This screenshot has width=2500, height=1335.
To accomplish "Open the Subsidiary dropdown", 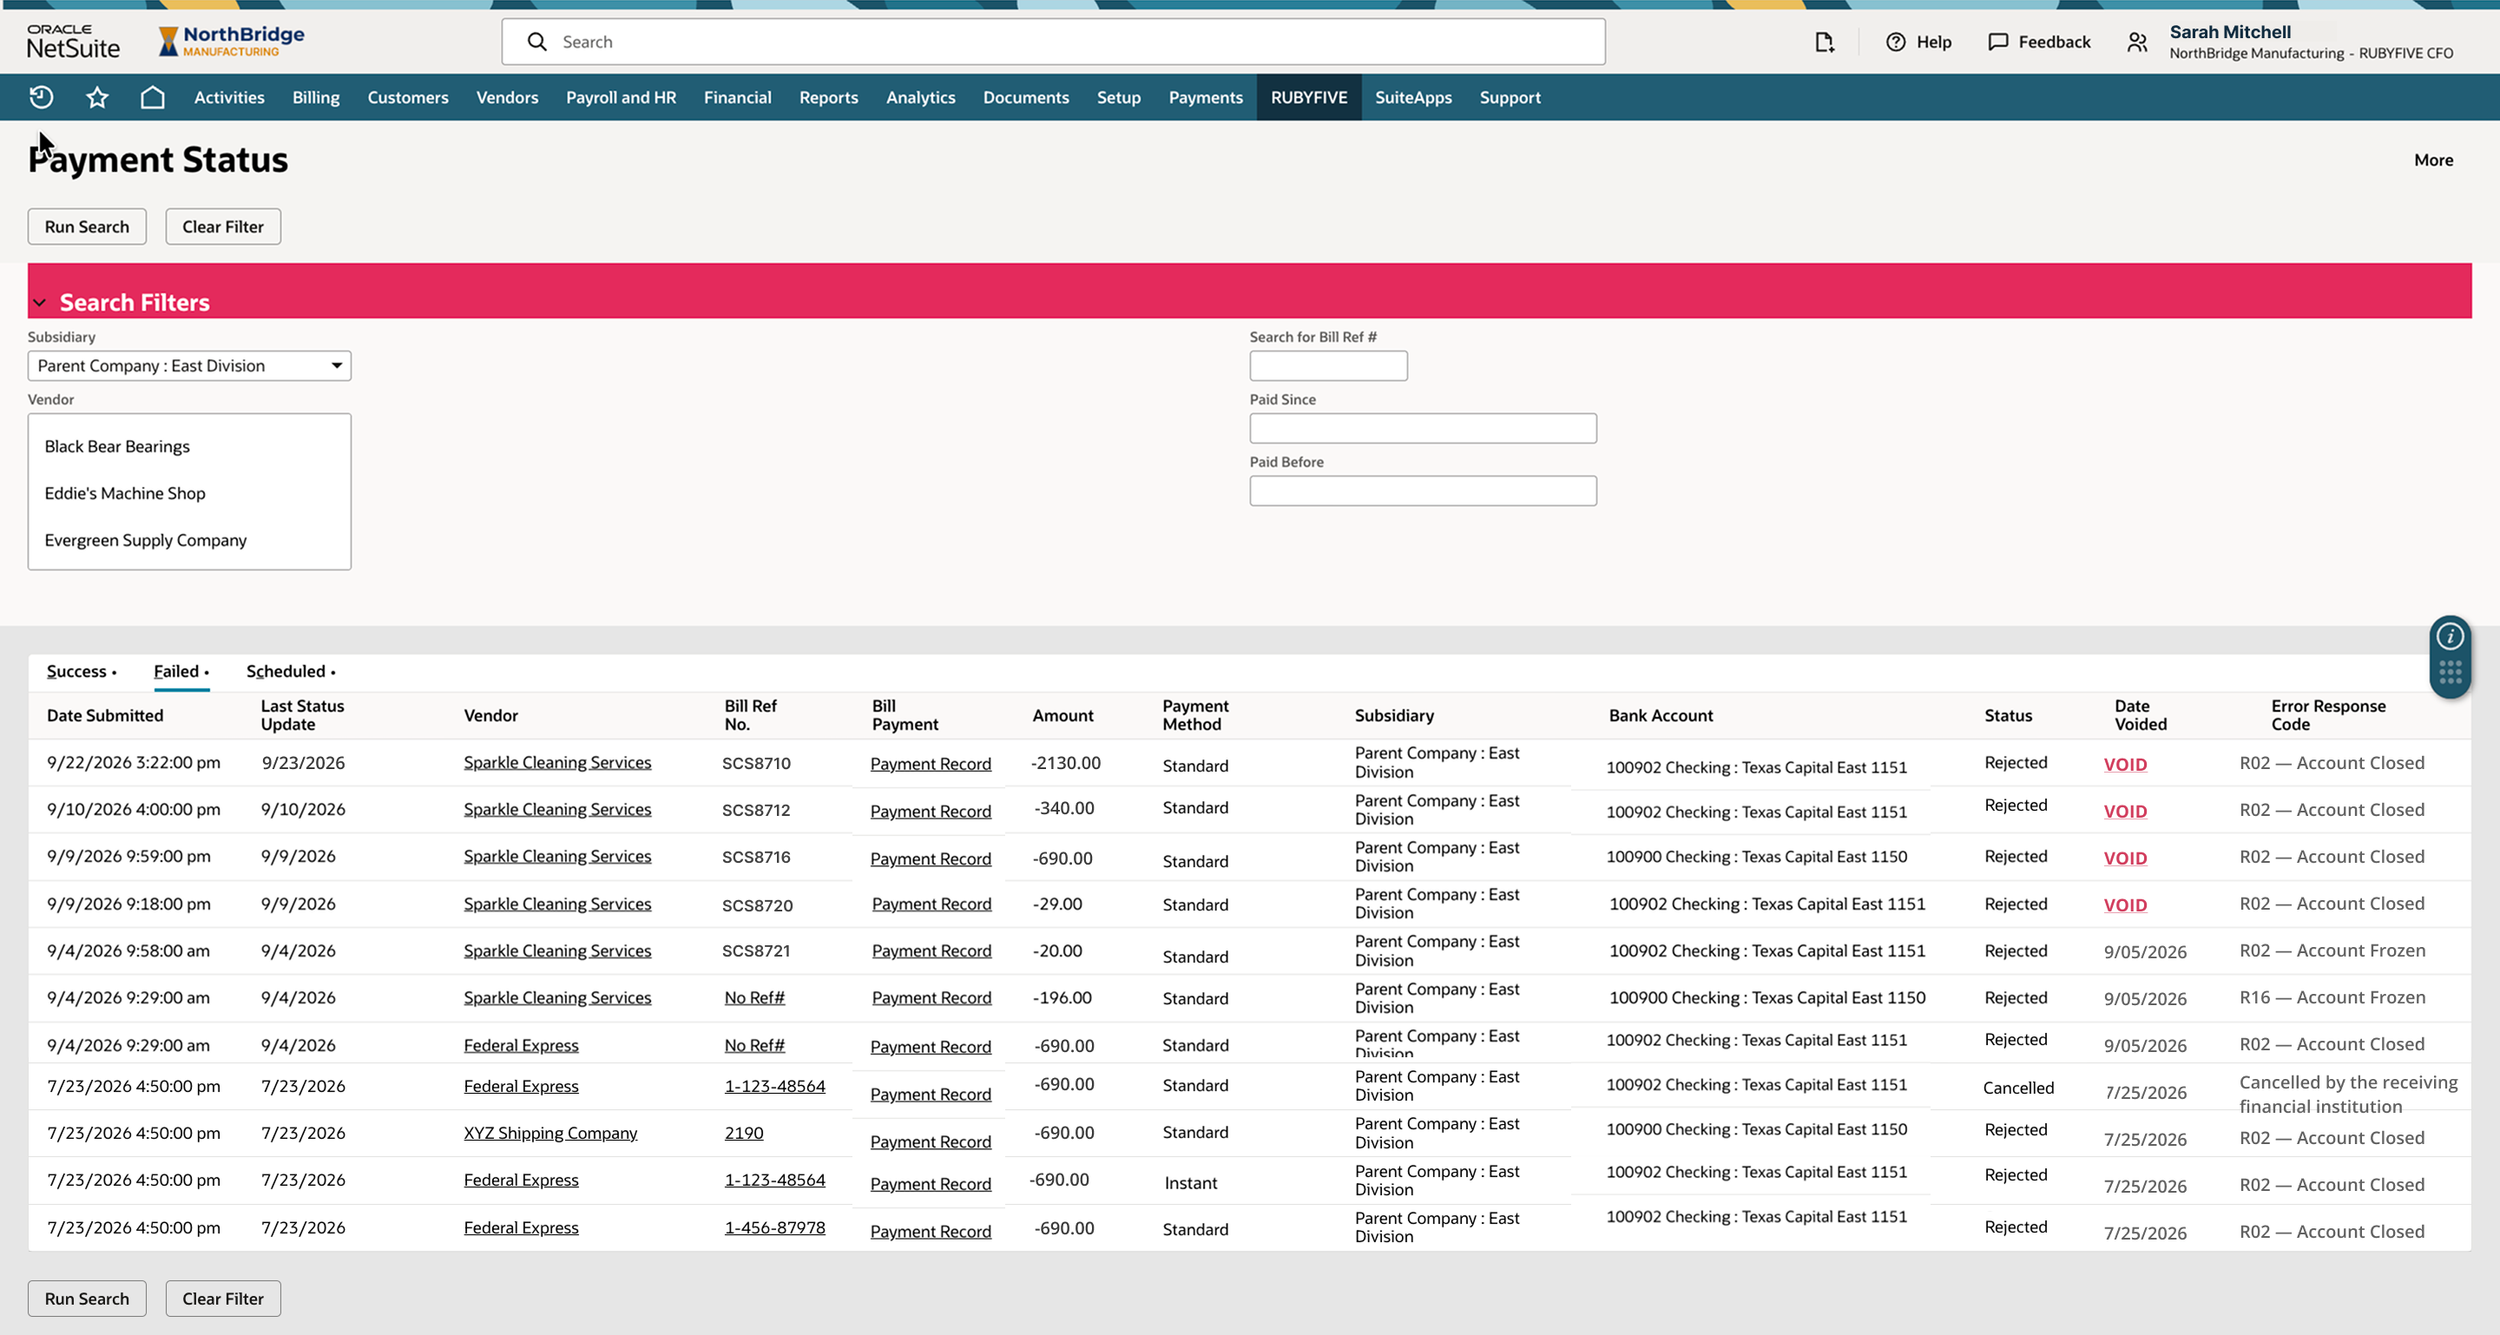I will click(x=189, y=366).
